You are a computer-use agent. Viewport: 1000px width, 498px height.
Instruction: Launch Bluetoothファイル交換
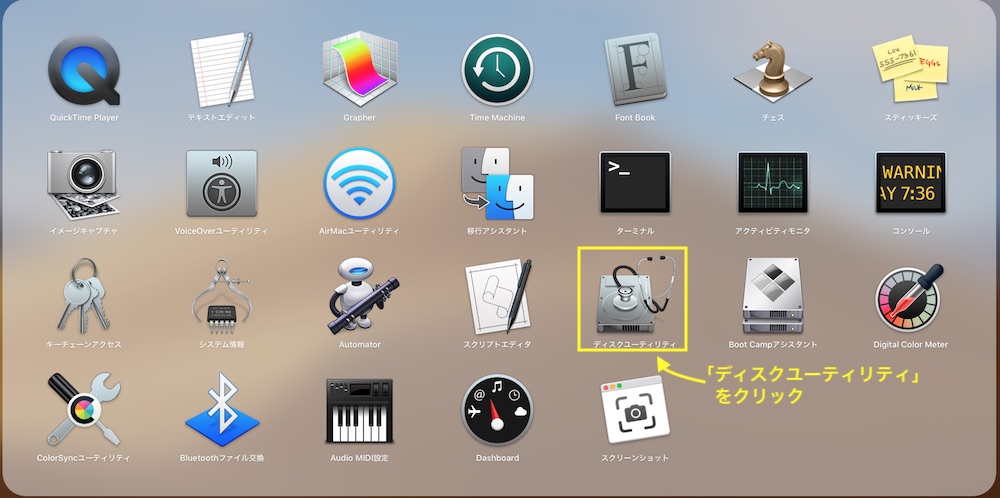click(x=222, y=409)
